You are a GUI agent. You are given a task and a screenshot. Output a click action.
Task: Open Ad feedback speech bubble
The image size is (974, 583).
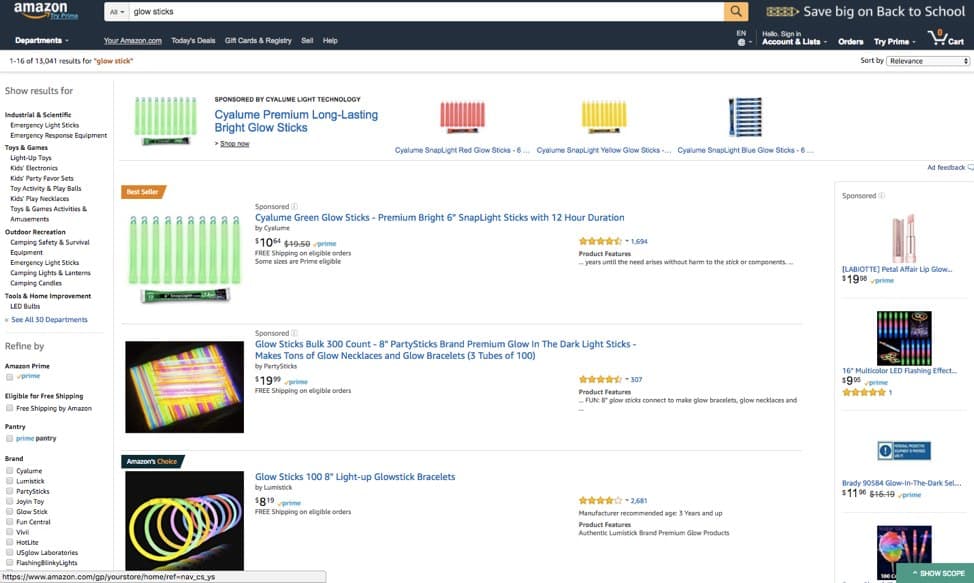pos(970,168)
